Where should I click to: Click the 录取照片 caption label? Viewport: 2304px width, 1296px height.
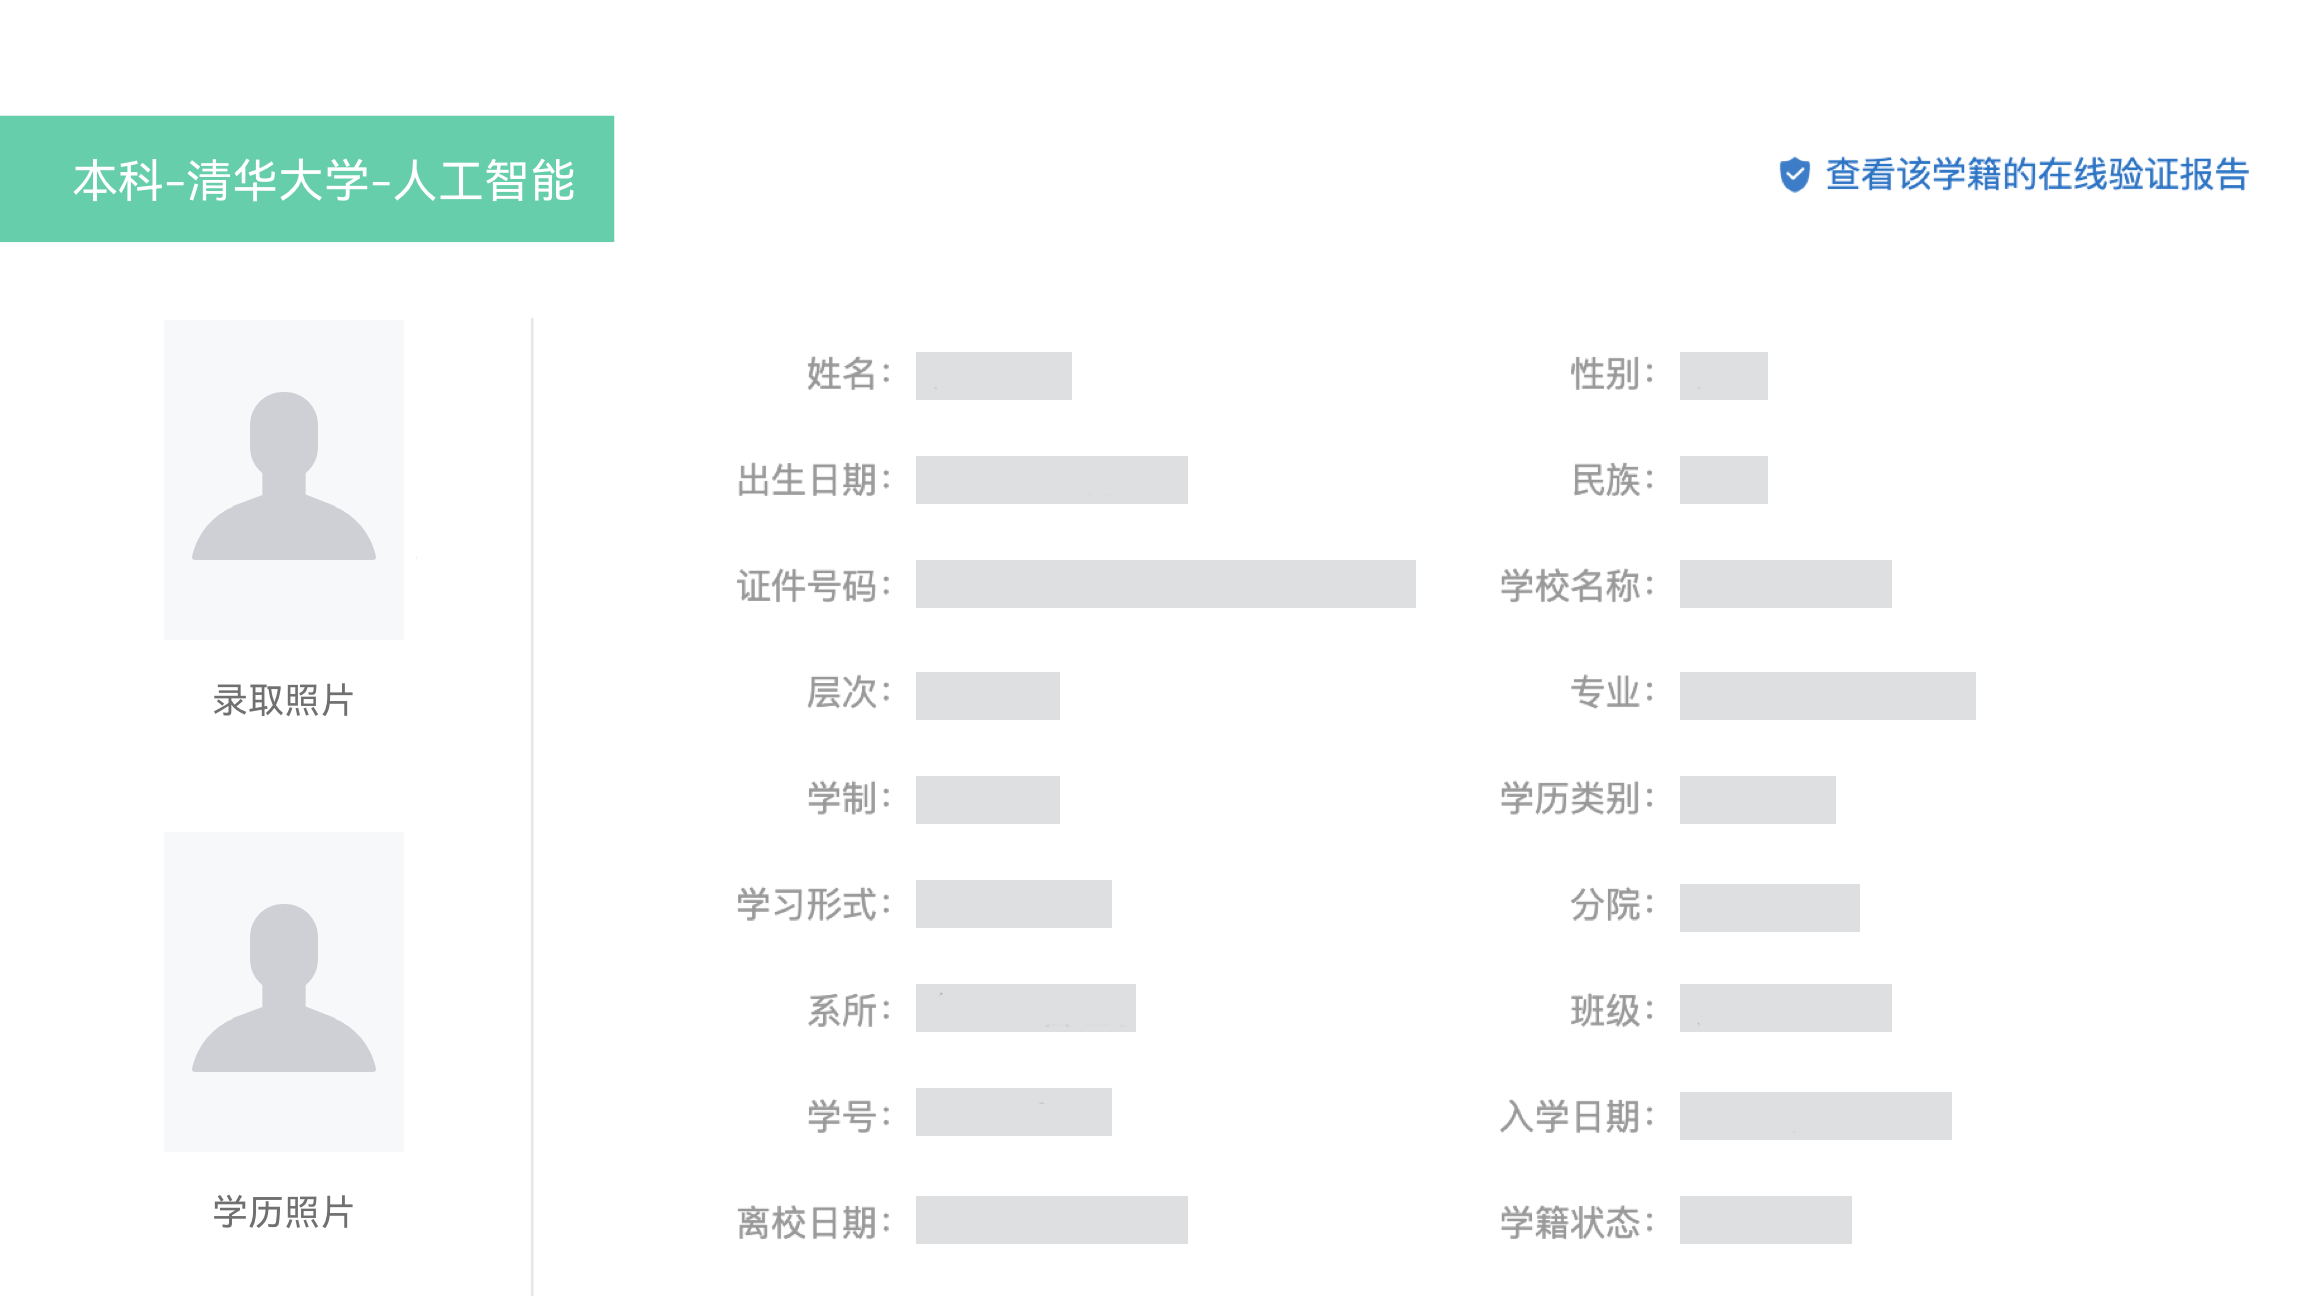pos(283,700)
